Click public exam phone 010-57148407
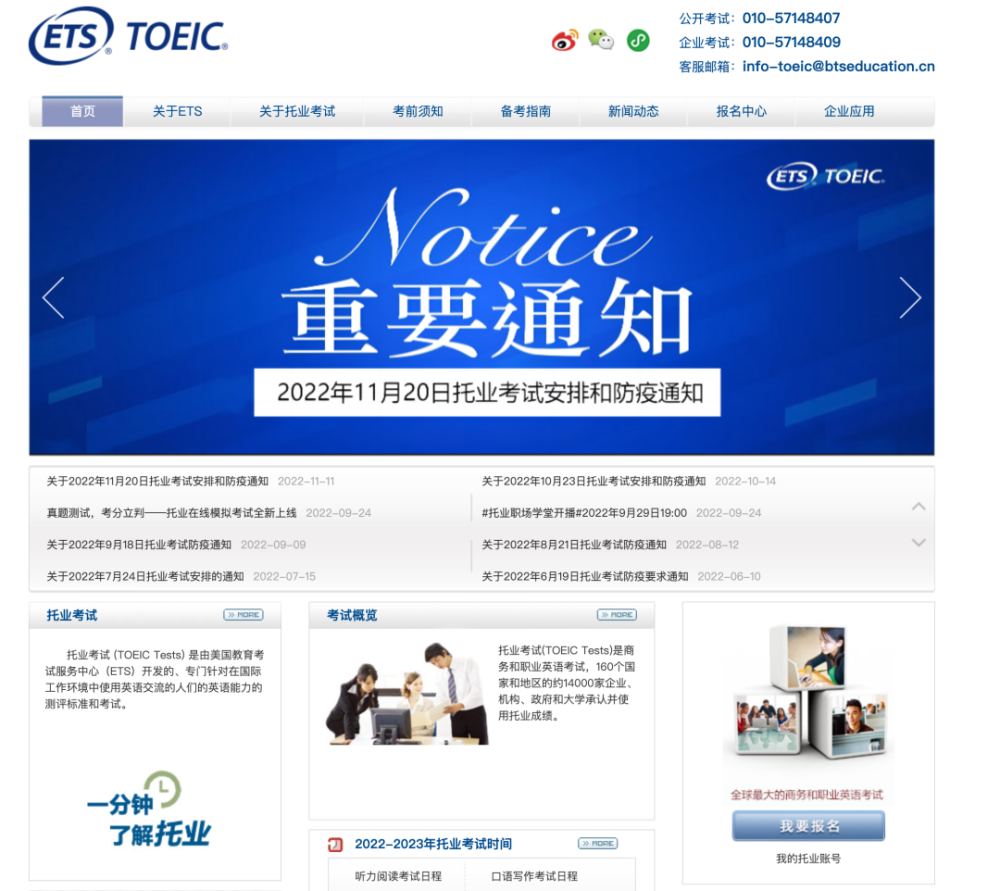Image resolution: width=1000 pixels, height=891 pixels. tap(791, 18)
